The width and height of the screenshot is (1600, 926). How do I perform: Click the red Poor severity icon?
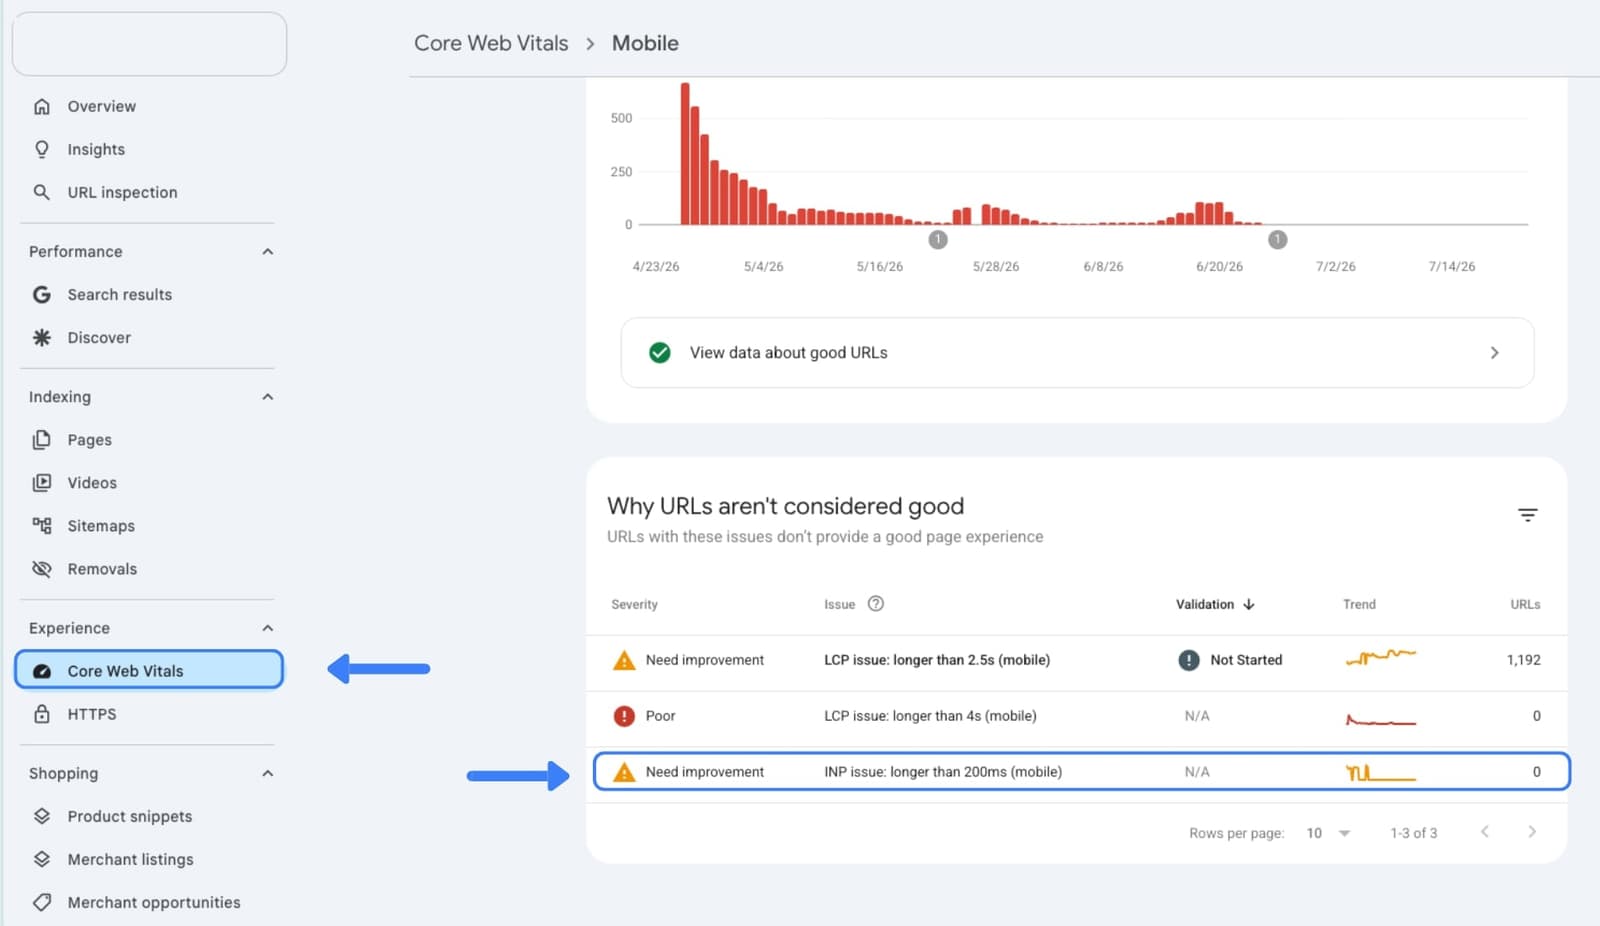(624, 716)
